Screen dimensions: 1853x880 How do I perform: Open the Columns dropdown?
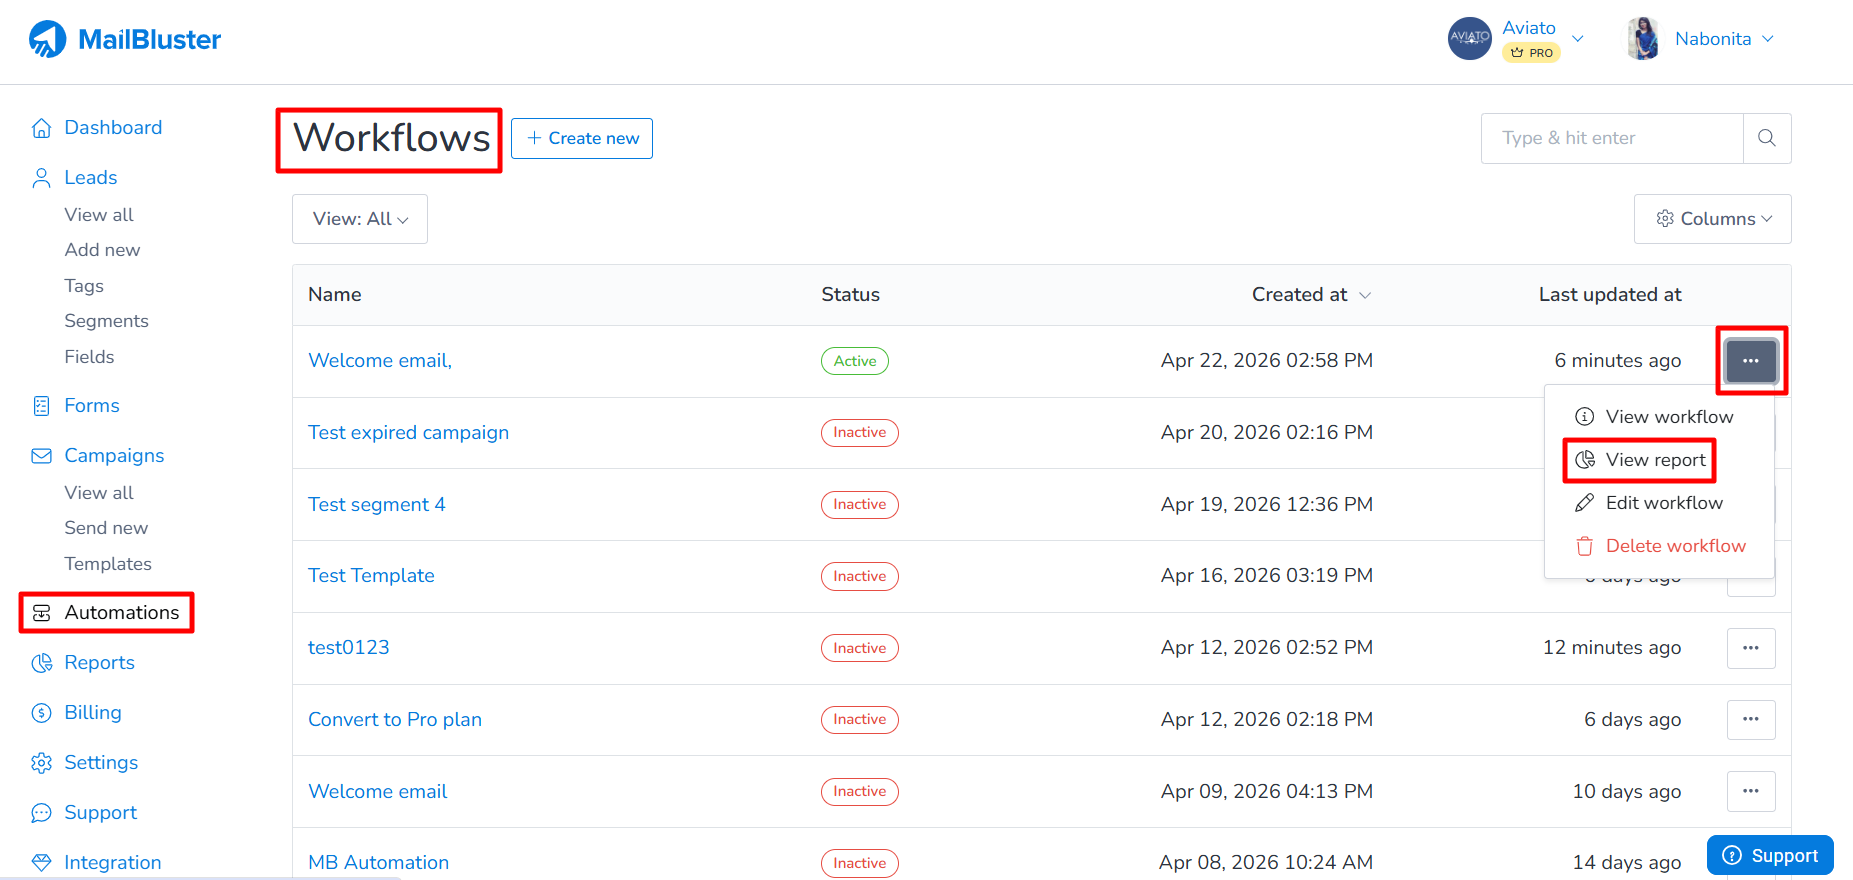click(1712, 219)
